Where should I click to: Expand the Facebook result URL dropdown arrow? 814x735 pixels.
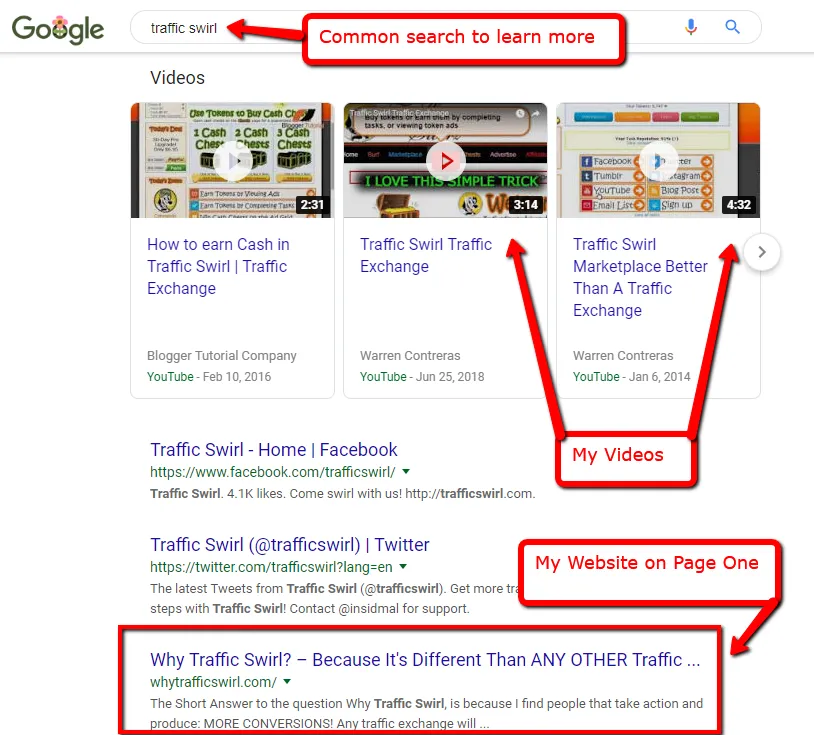(x=406, y=472)
